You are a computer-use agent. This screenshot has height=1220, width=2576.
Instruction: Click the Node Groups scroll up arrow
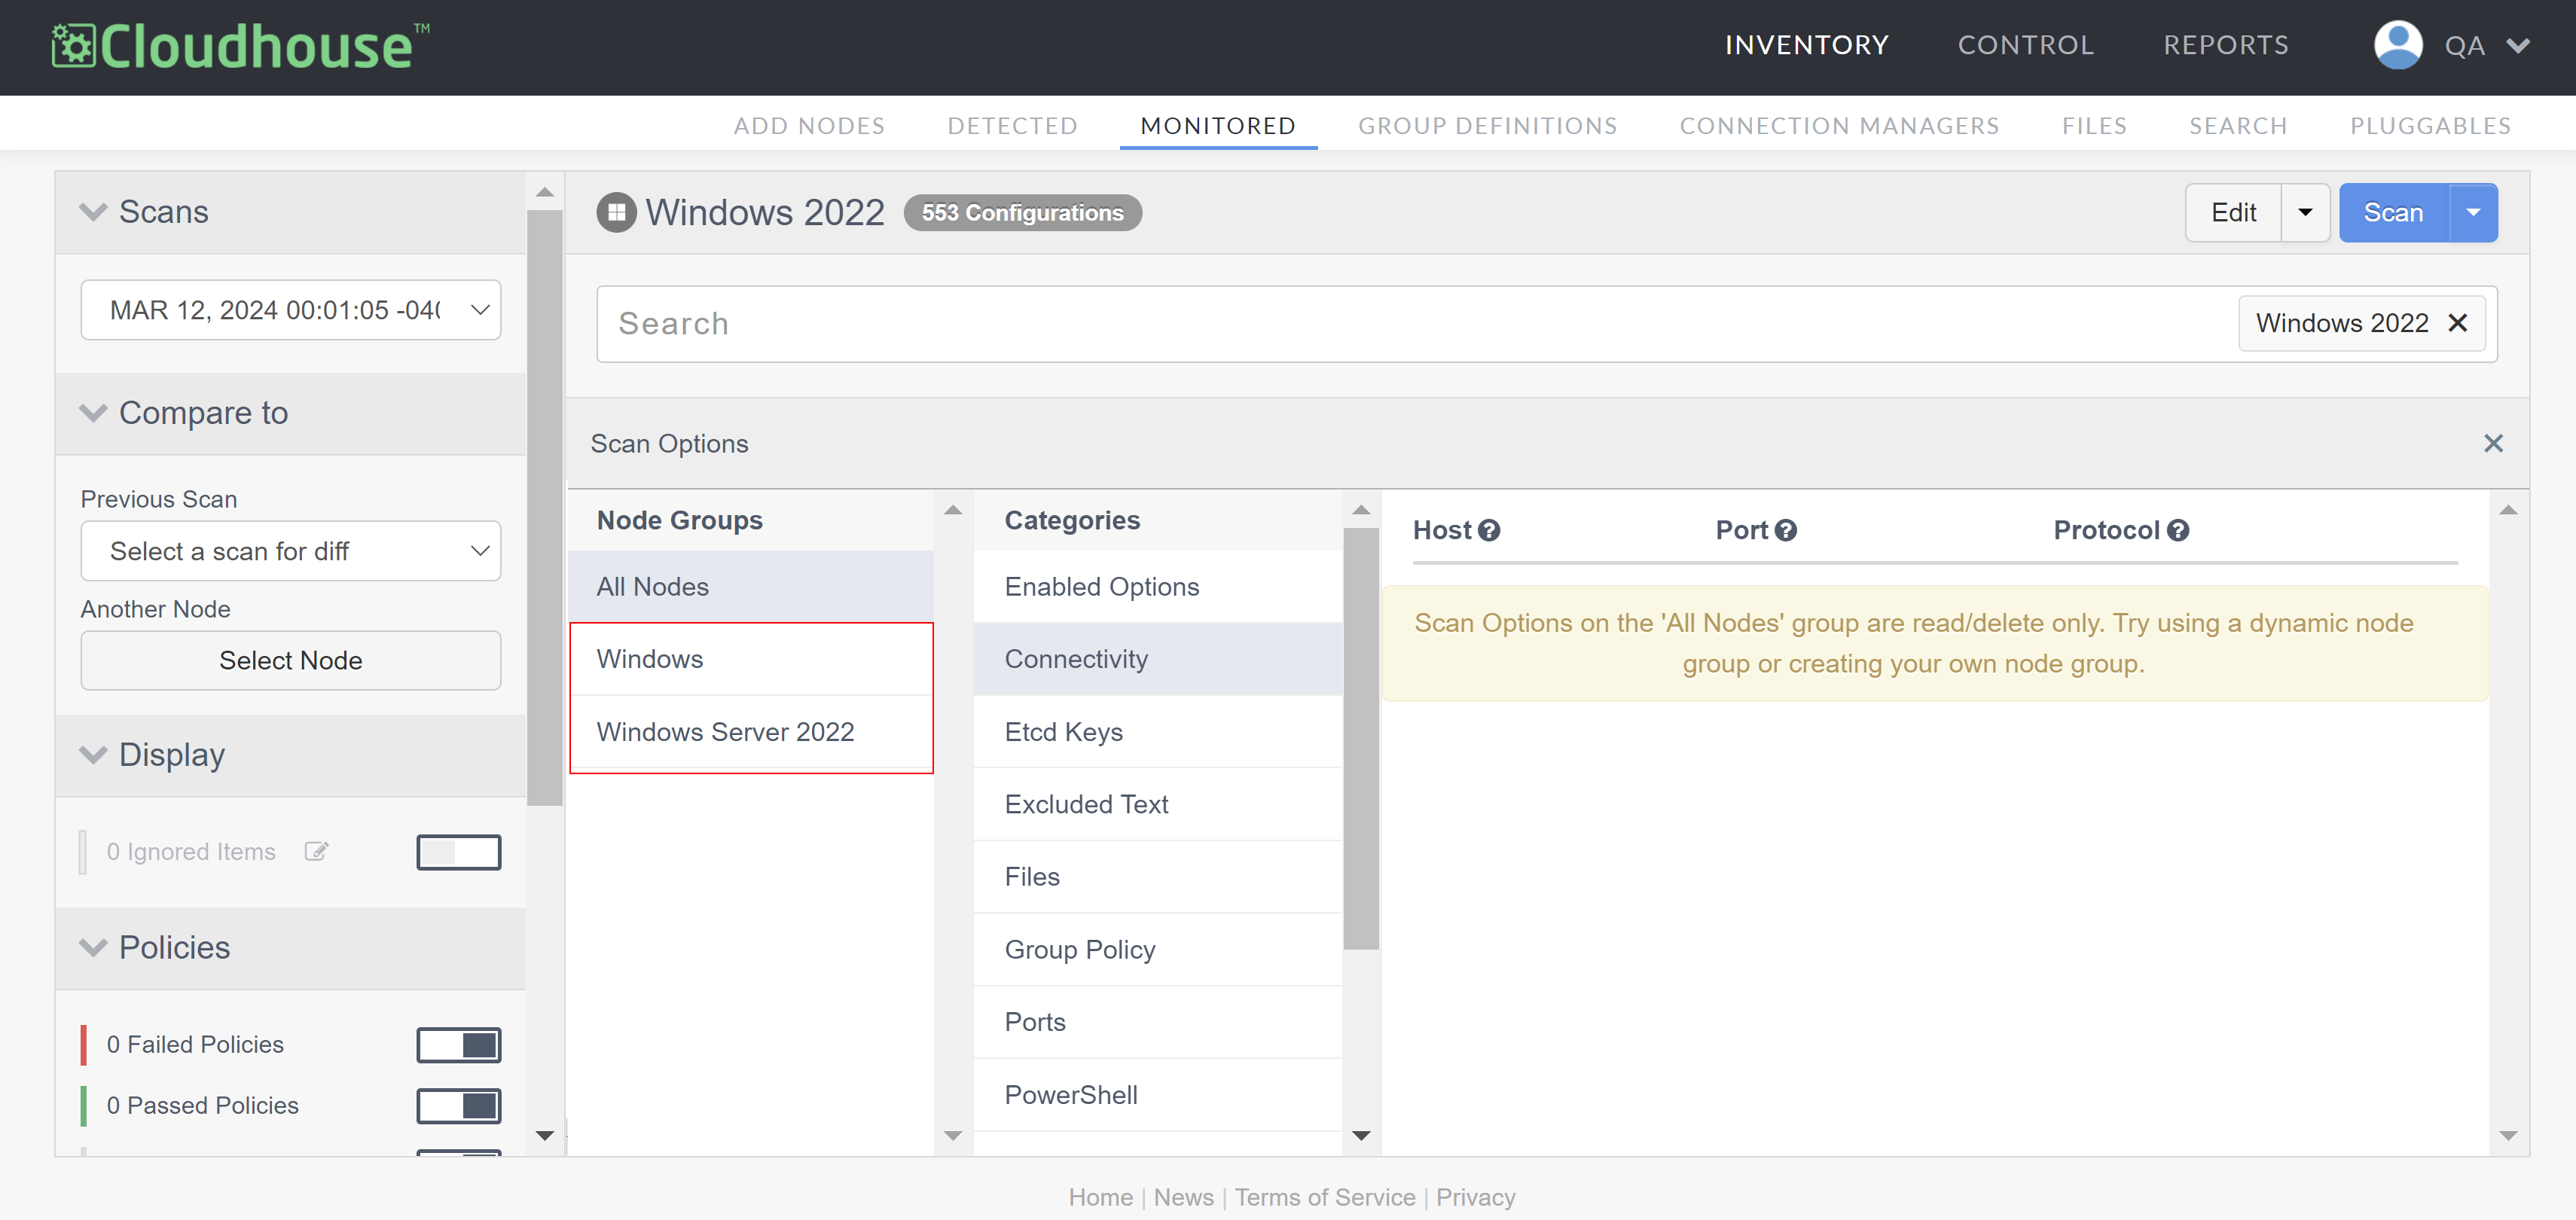953,510
